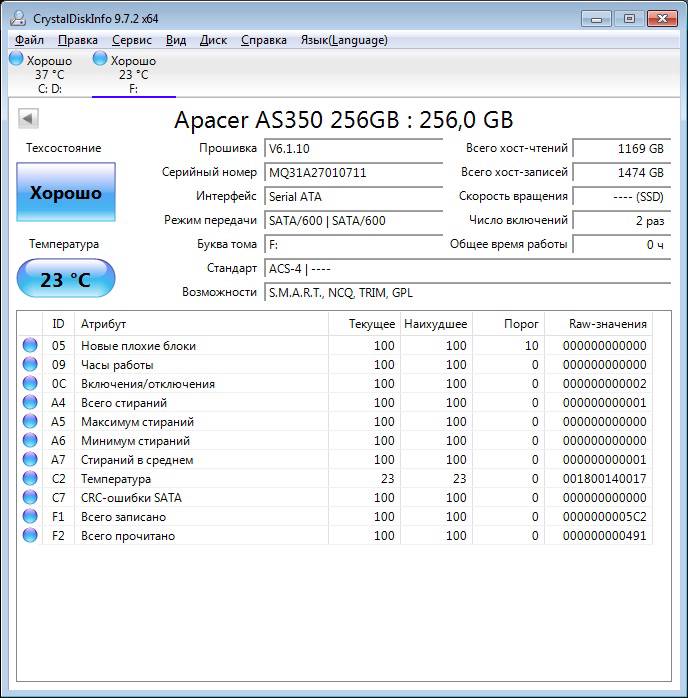
Task: Click status orb for Всего записано row
Action: click(30, 517)
